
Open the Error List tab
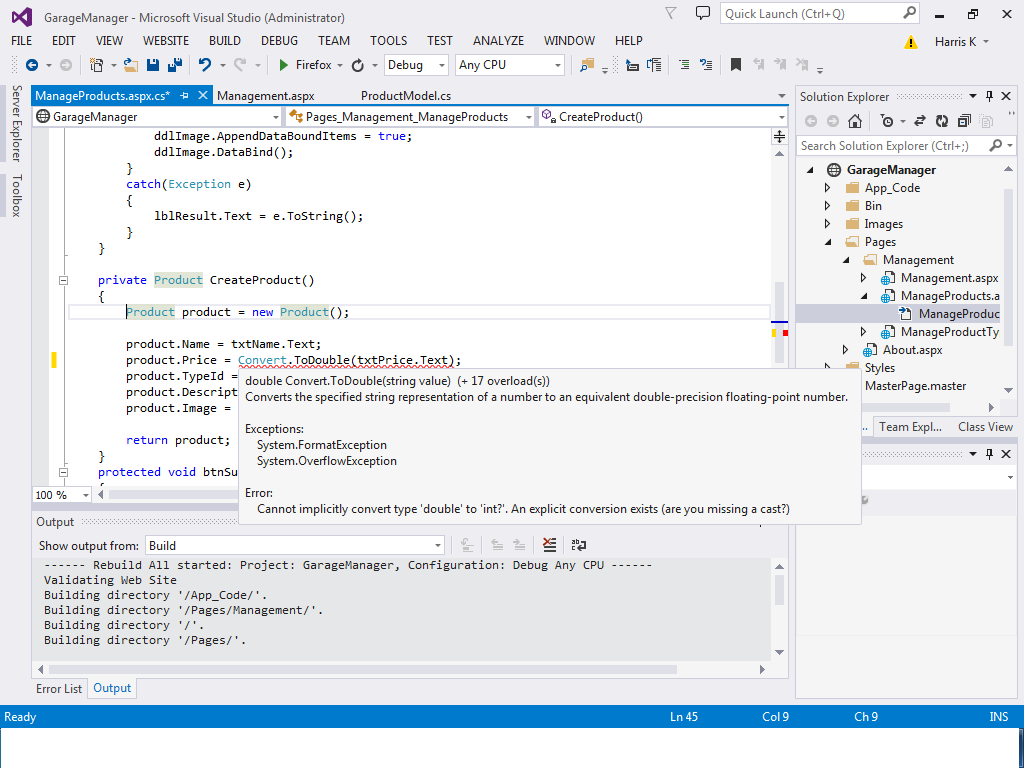[x=59, y=688]
